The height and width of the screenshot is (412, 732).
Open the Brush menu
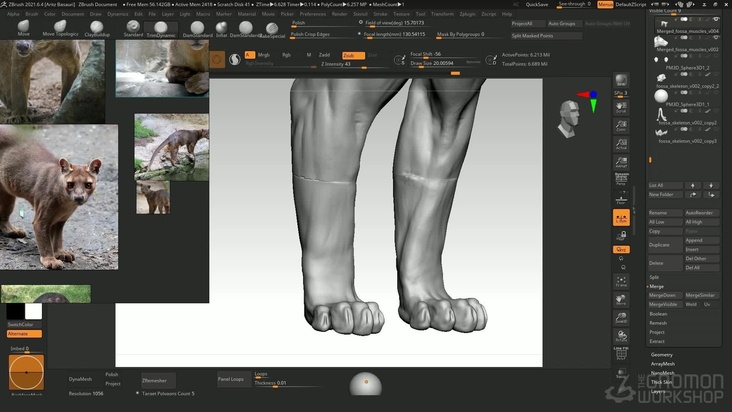pos(32,14)
